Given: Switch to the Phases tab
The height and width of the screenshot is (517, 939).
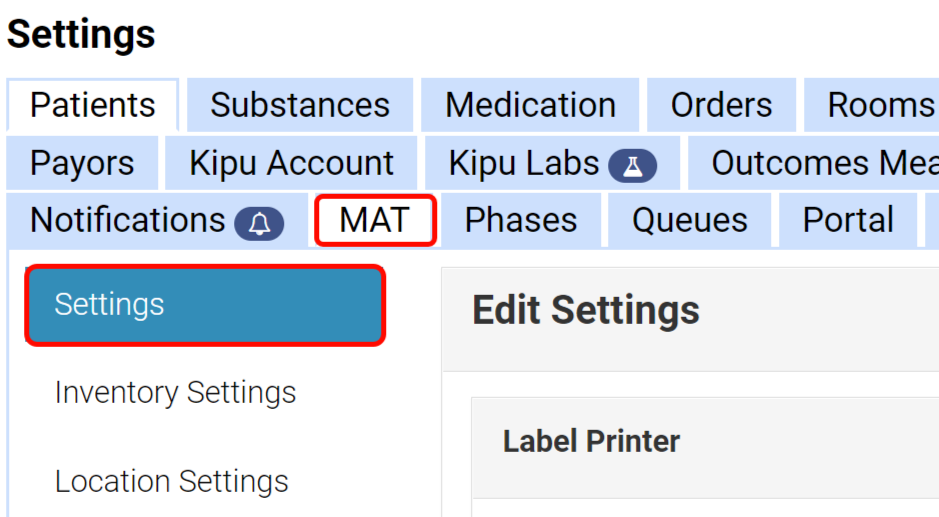Looking at the screenshot, I should 521,220.
